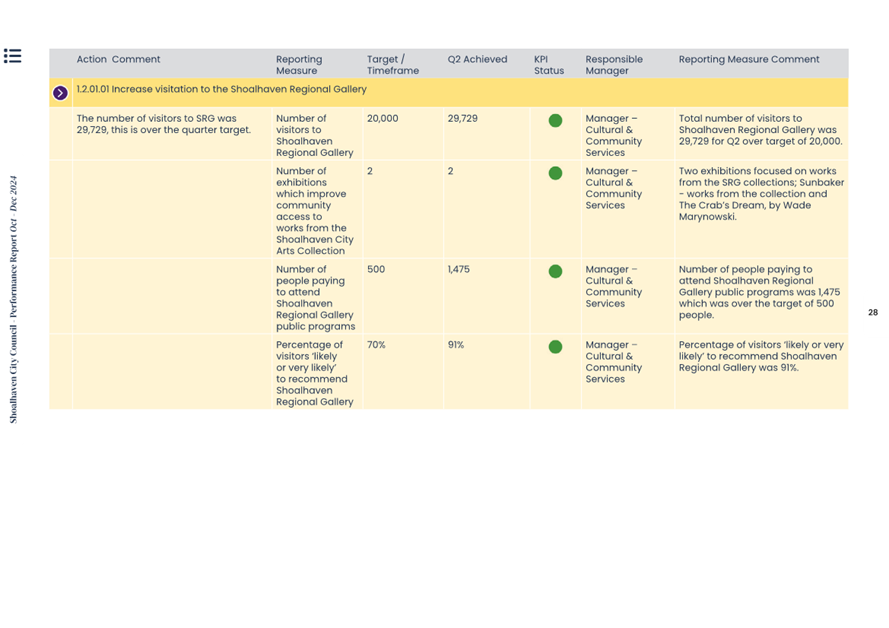
Task: Expand the purple chevron beside 1.2.01.01
Action: [60, 93]
